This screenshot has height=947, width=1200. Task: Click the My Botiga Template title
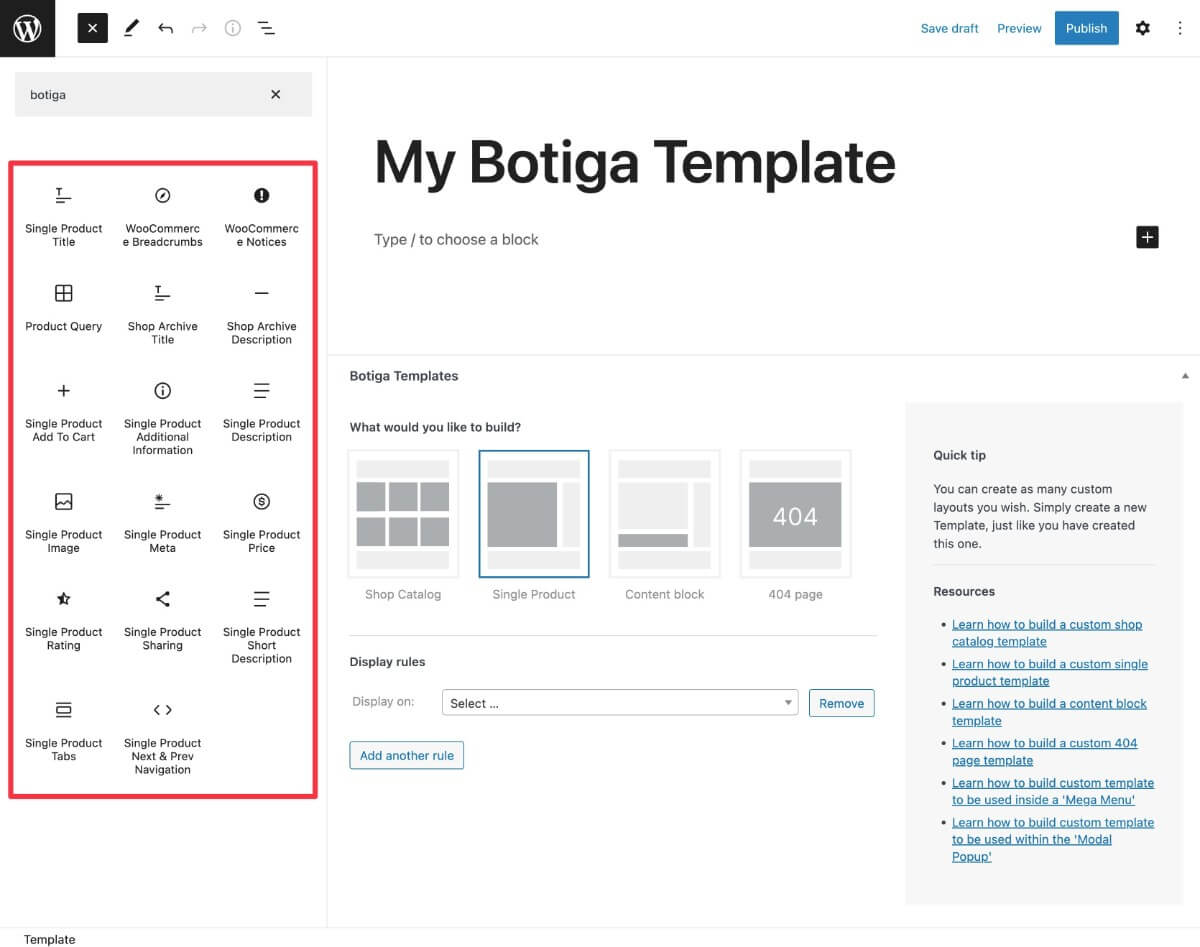tap(634, 161)
